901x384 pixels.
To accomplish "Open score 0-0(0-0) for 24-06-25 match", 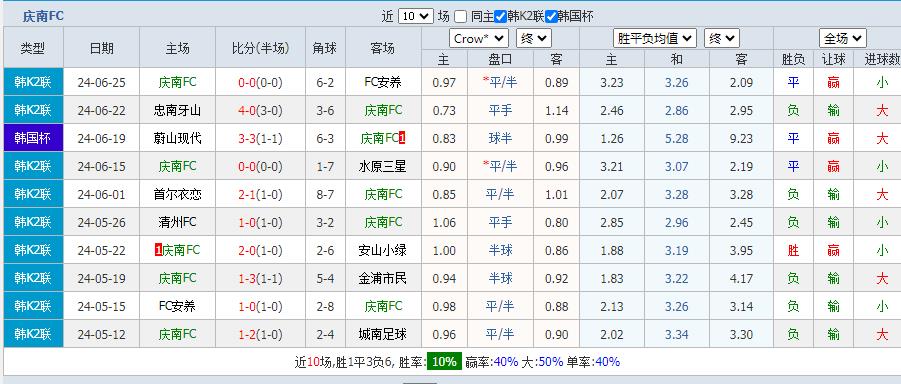I will coord(260,83).
